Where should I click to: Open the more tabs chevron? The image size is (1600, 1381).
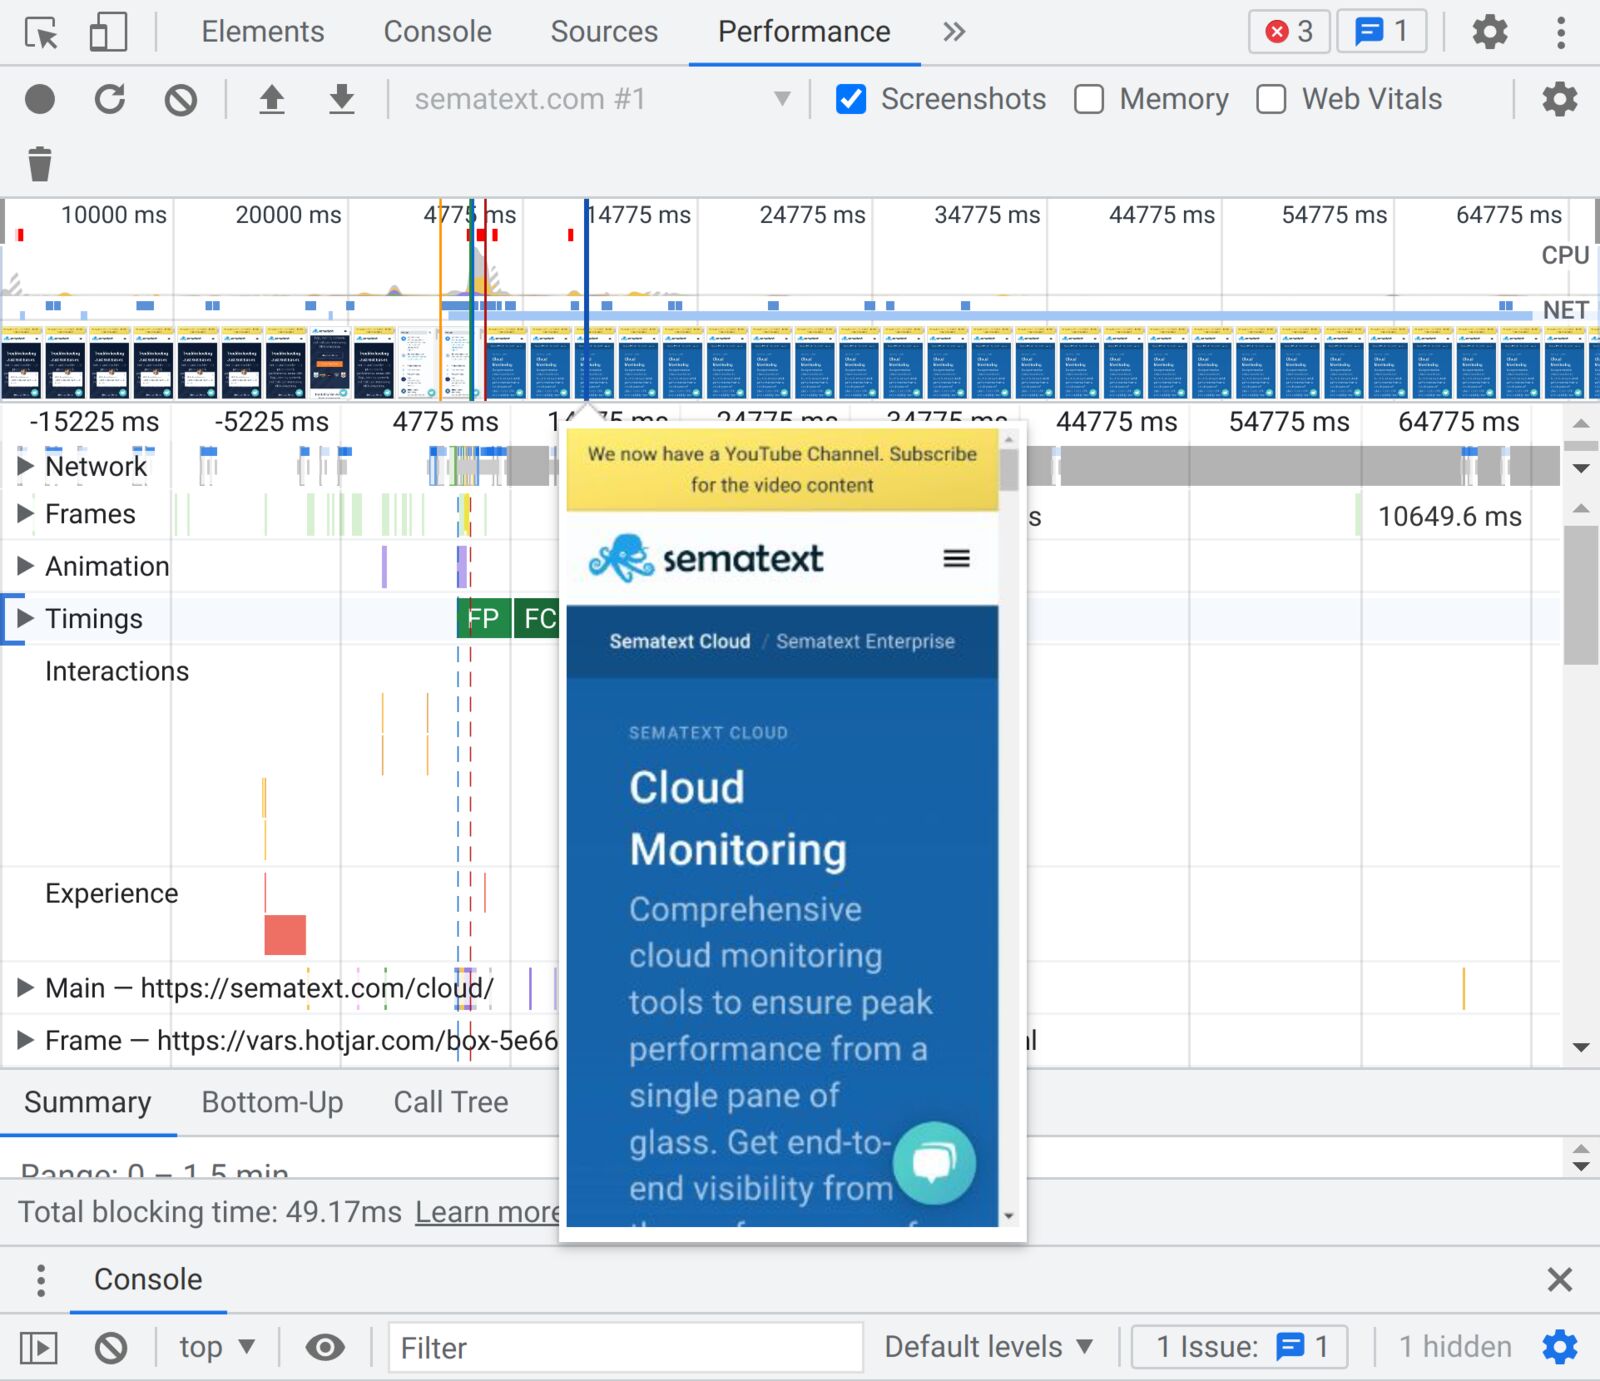click(954, 32)
